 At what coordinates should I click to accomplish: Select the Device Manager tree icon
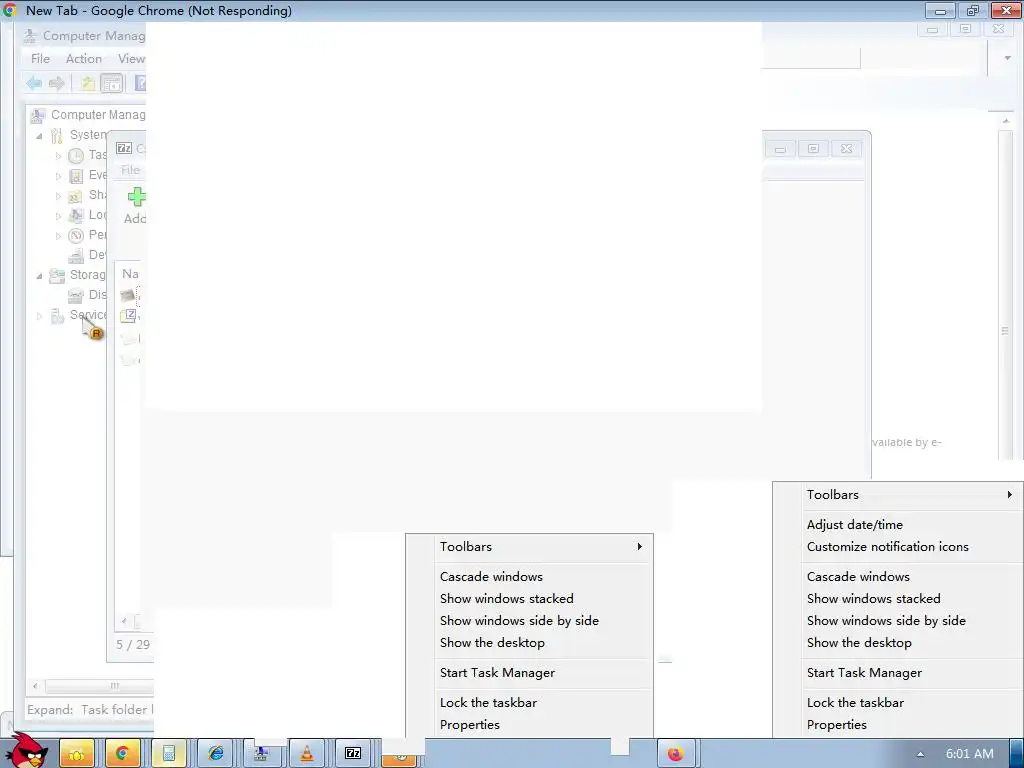(76, 255)
